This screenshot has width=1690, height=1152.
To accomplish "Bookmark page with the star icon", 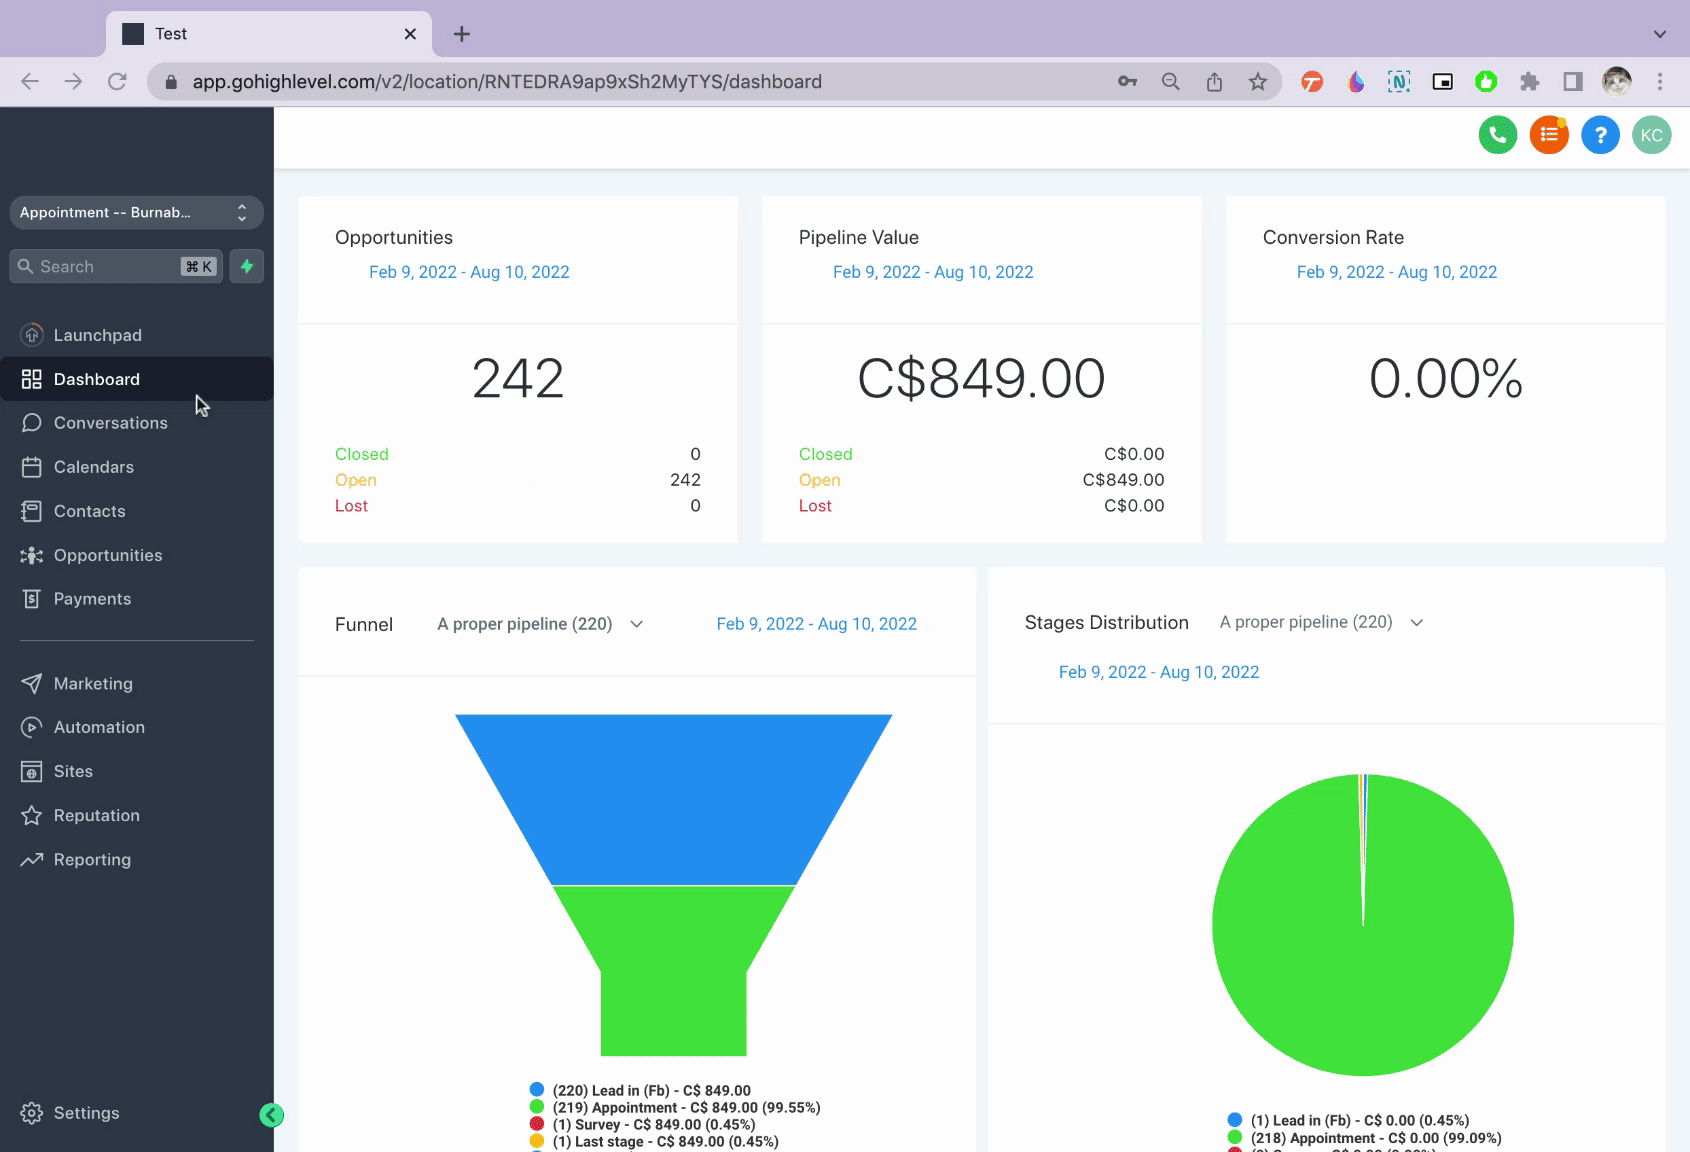I will pos(1258,82).
